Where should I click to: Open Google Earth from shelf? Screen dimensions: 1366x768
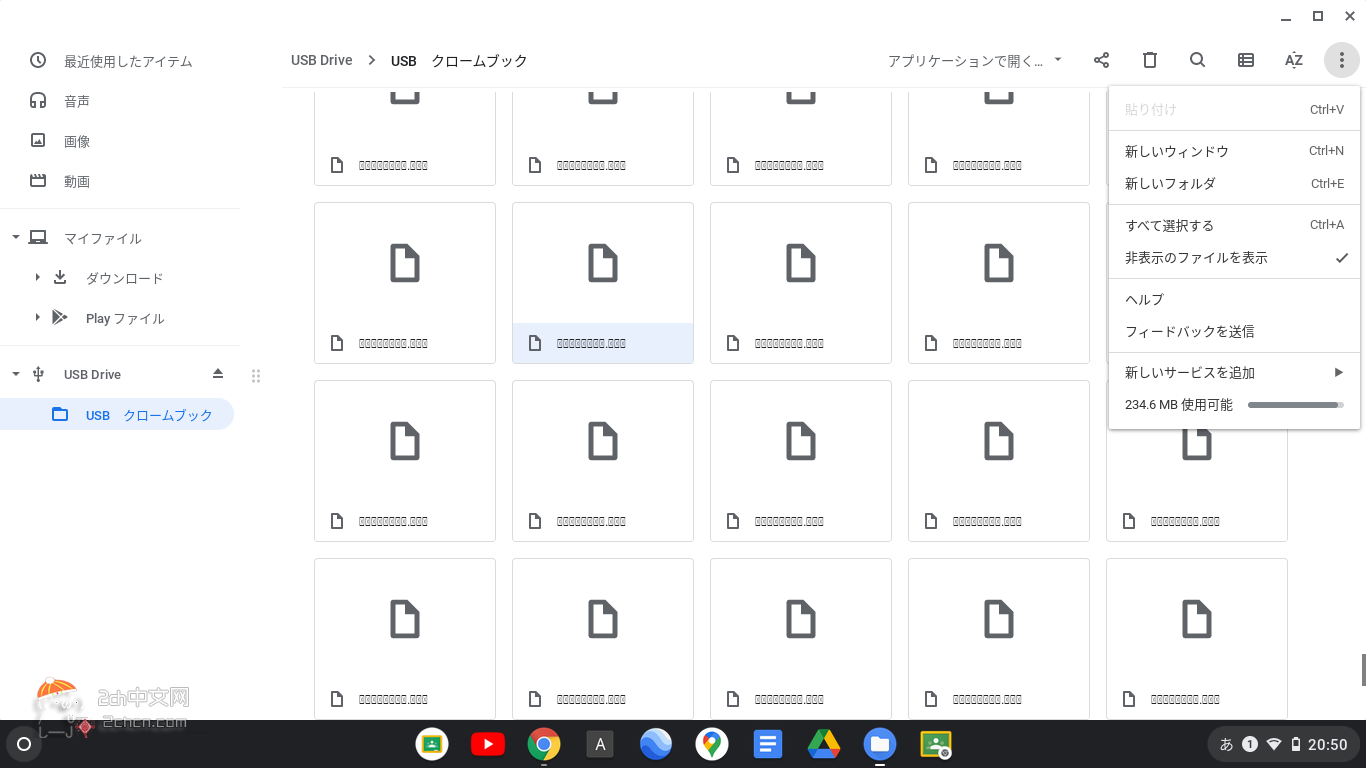[656, 744]
